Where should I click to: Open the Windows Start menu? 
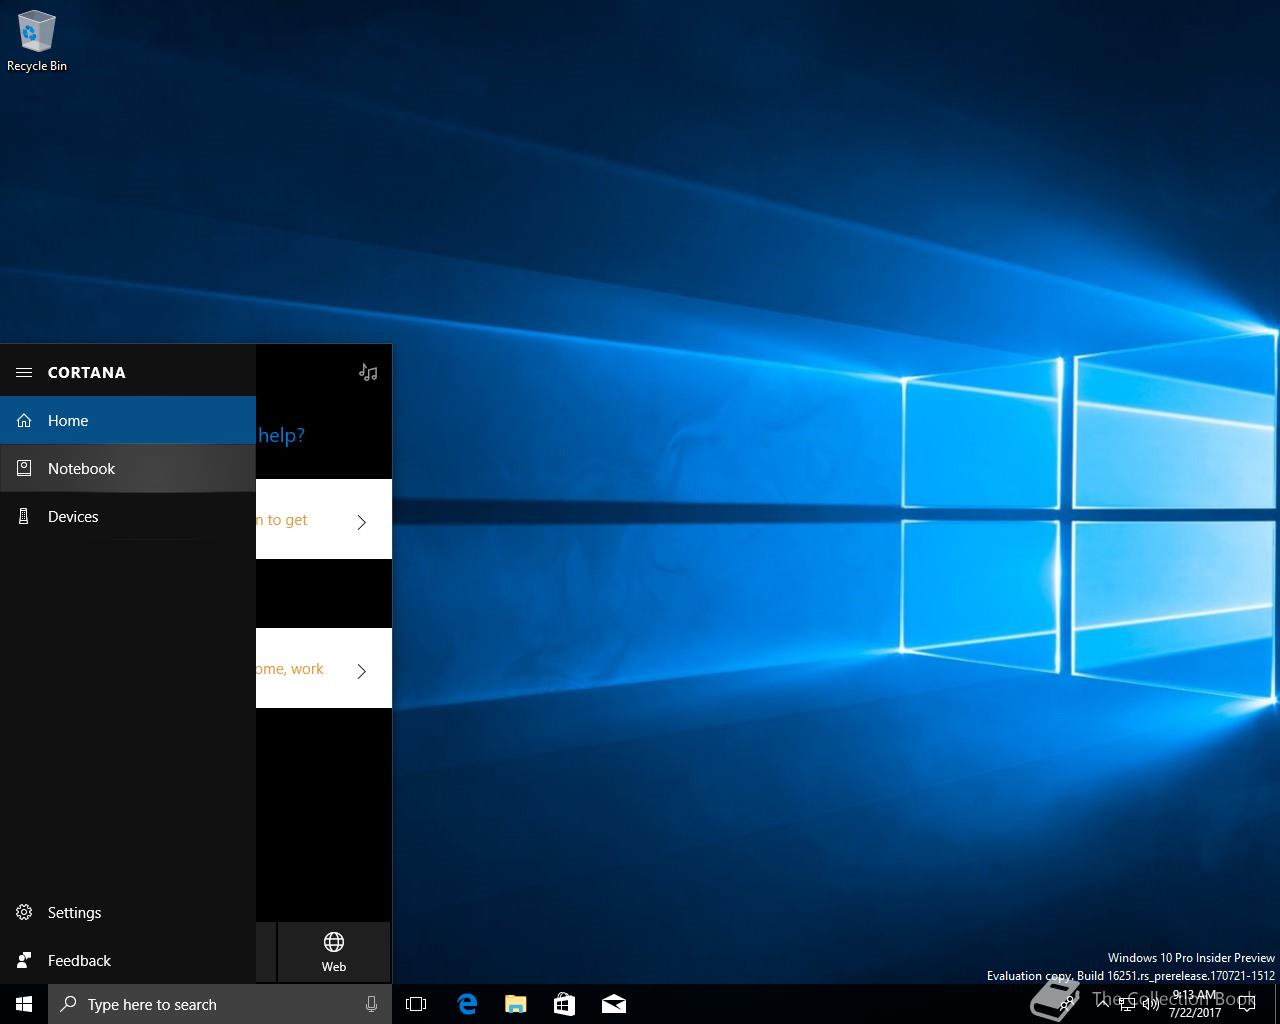24,1004
